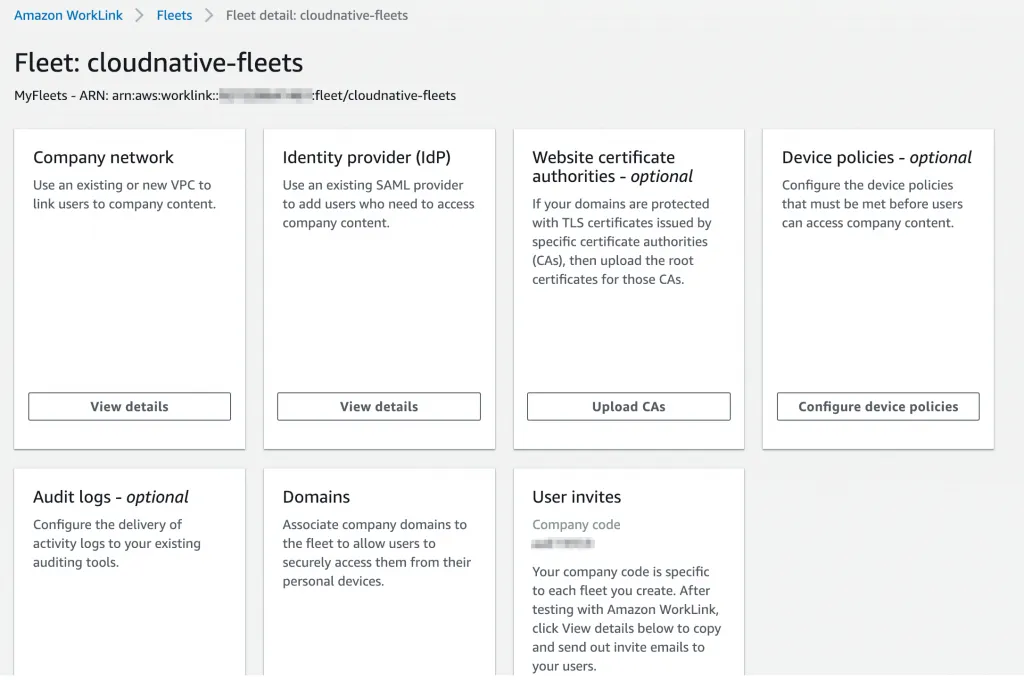This screenshot has height=680, width=1024.
Task: Click the Company code label
Action: [576, 525]
